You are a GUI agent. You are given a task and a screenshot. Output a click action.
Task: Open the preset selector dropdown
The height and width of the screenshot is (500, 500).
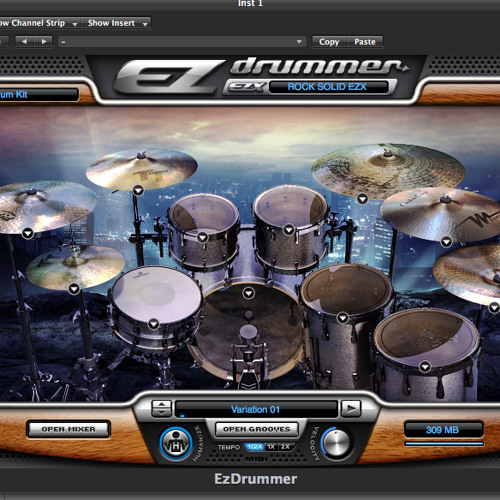click(181, 42)
